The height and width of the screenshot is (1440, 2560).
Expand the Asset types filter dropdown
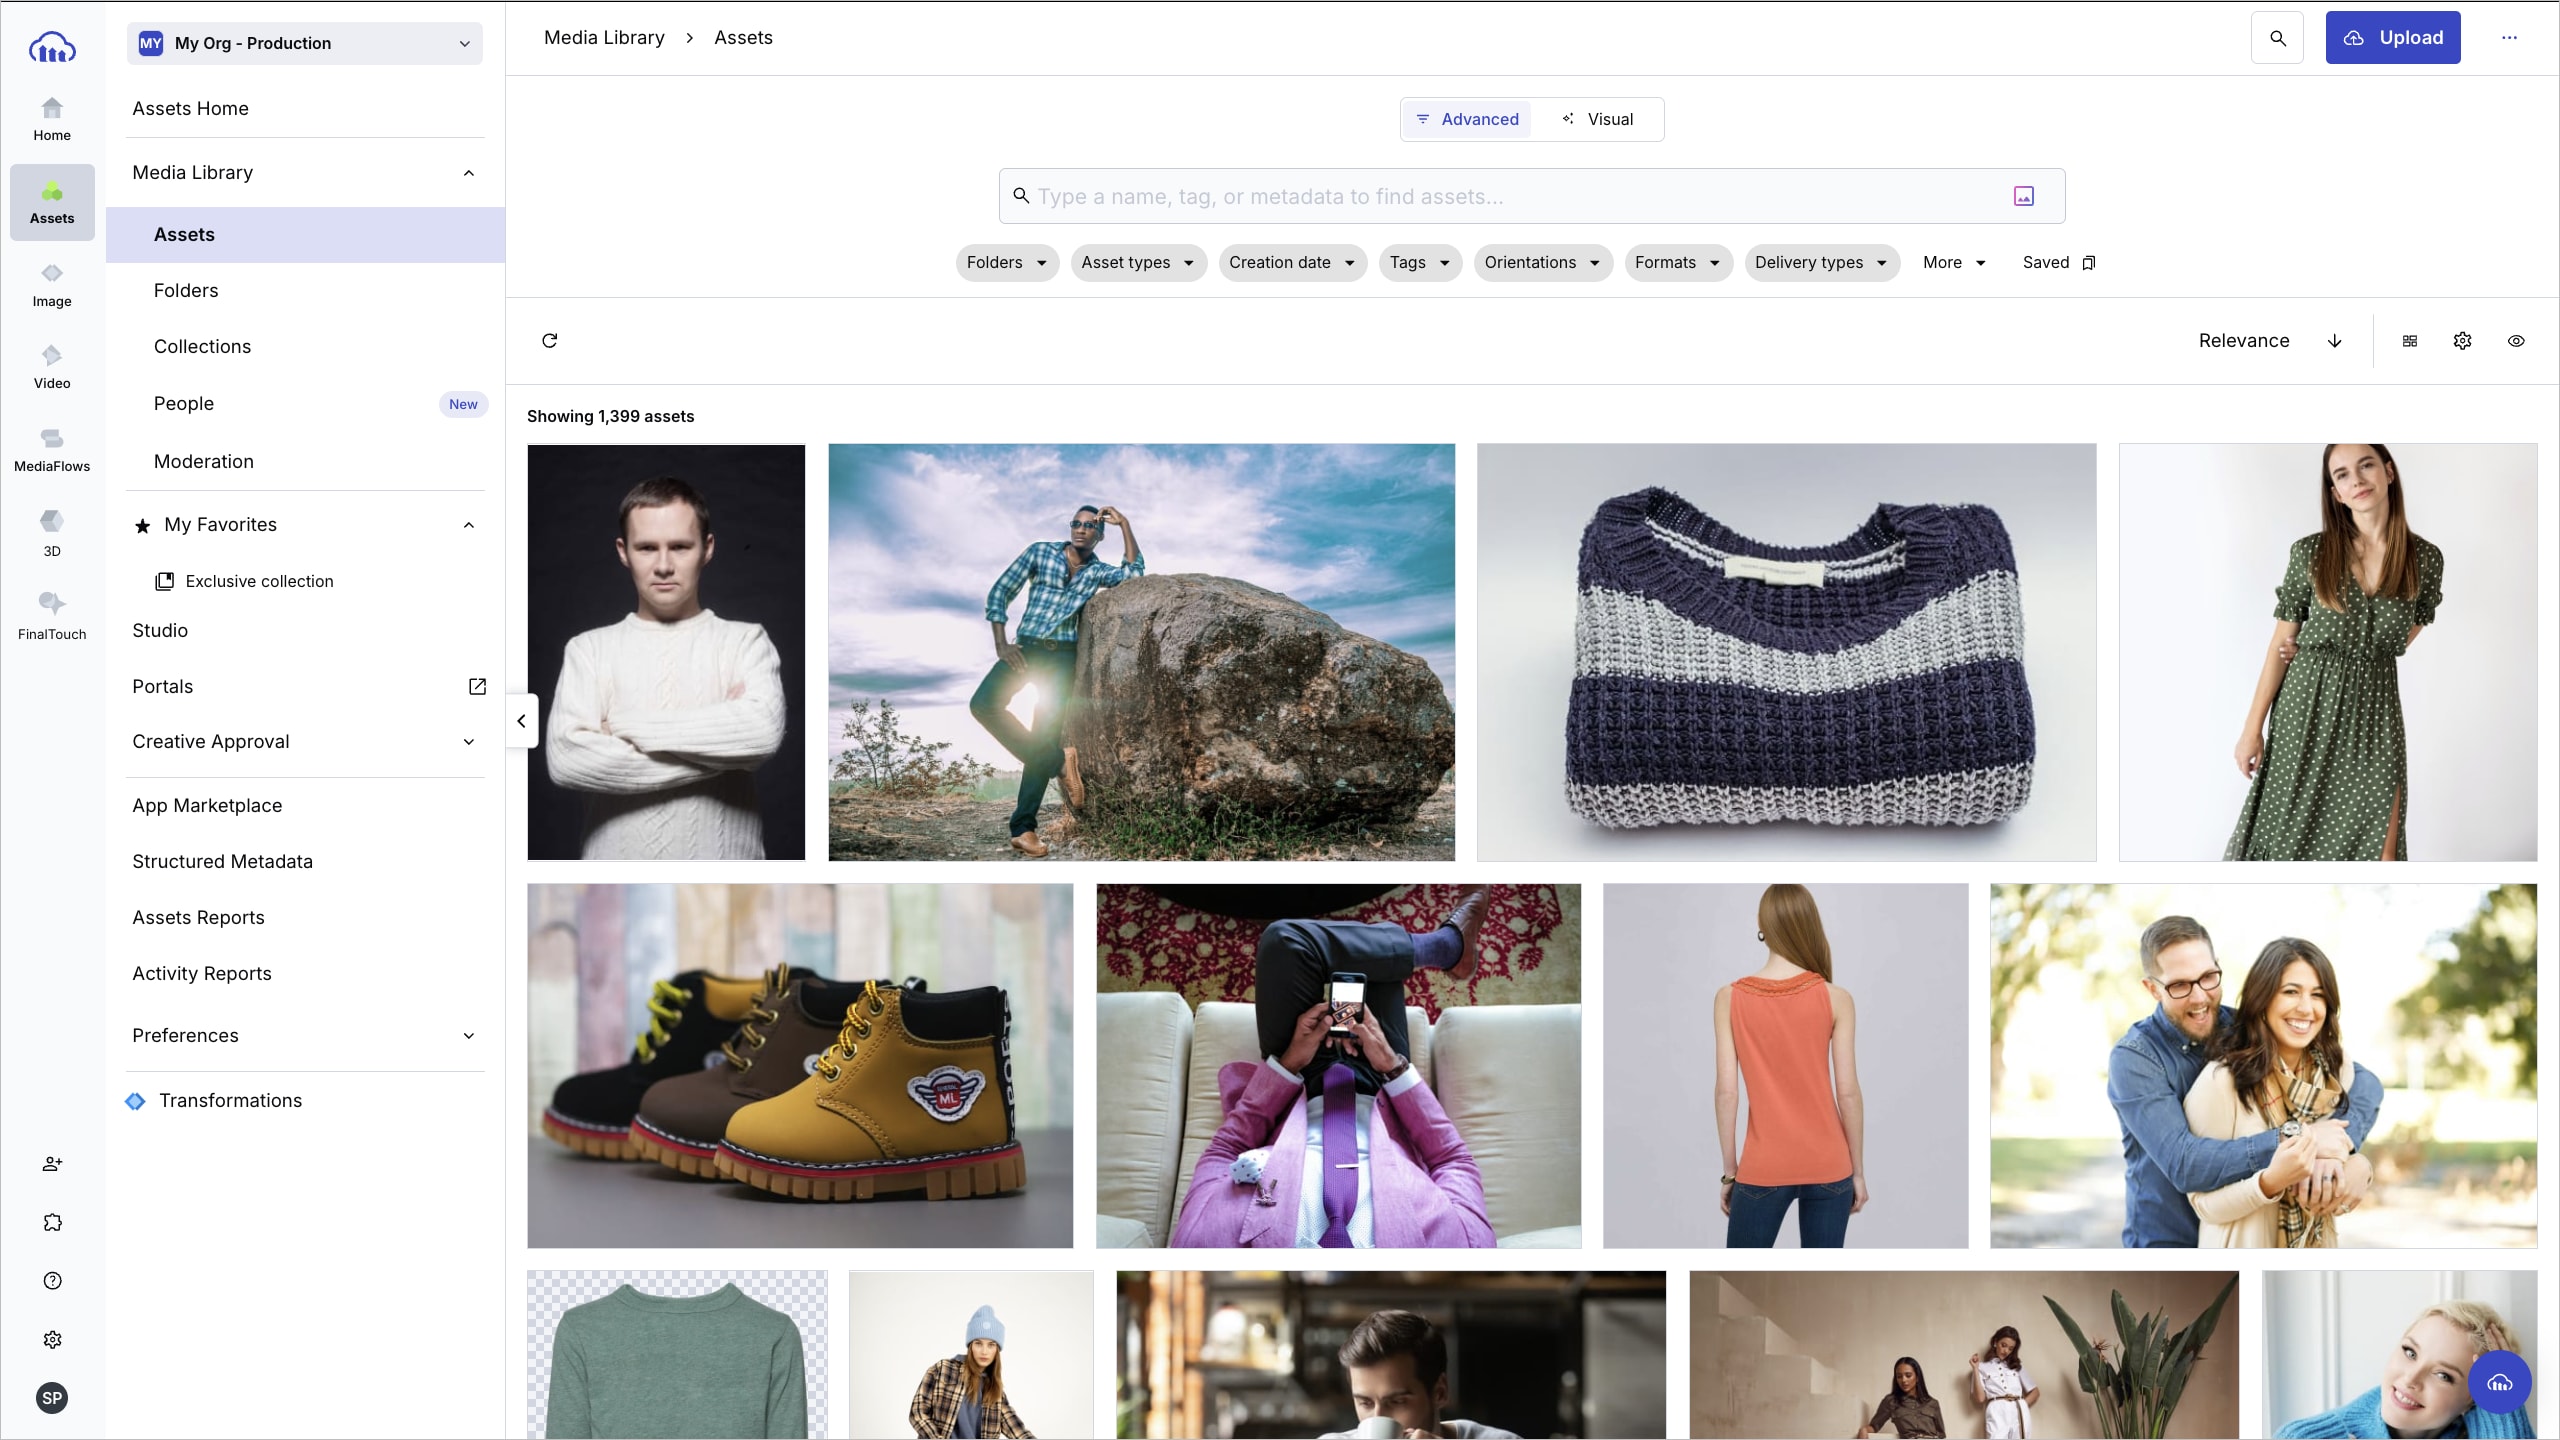1138,263
